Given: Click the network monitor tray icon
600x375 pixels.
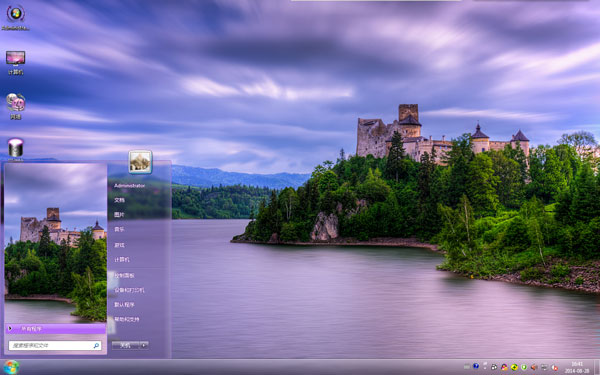Looking at the screenshot, I should 544,367.
